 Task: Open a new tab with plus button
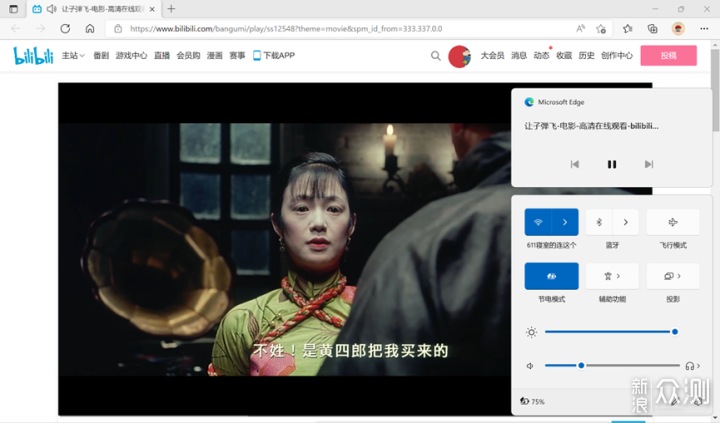pos(171,9)
